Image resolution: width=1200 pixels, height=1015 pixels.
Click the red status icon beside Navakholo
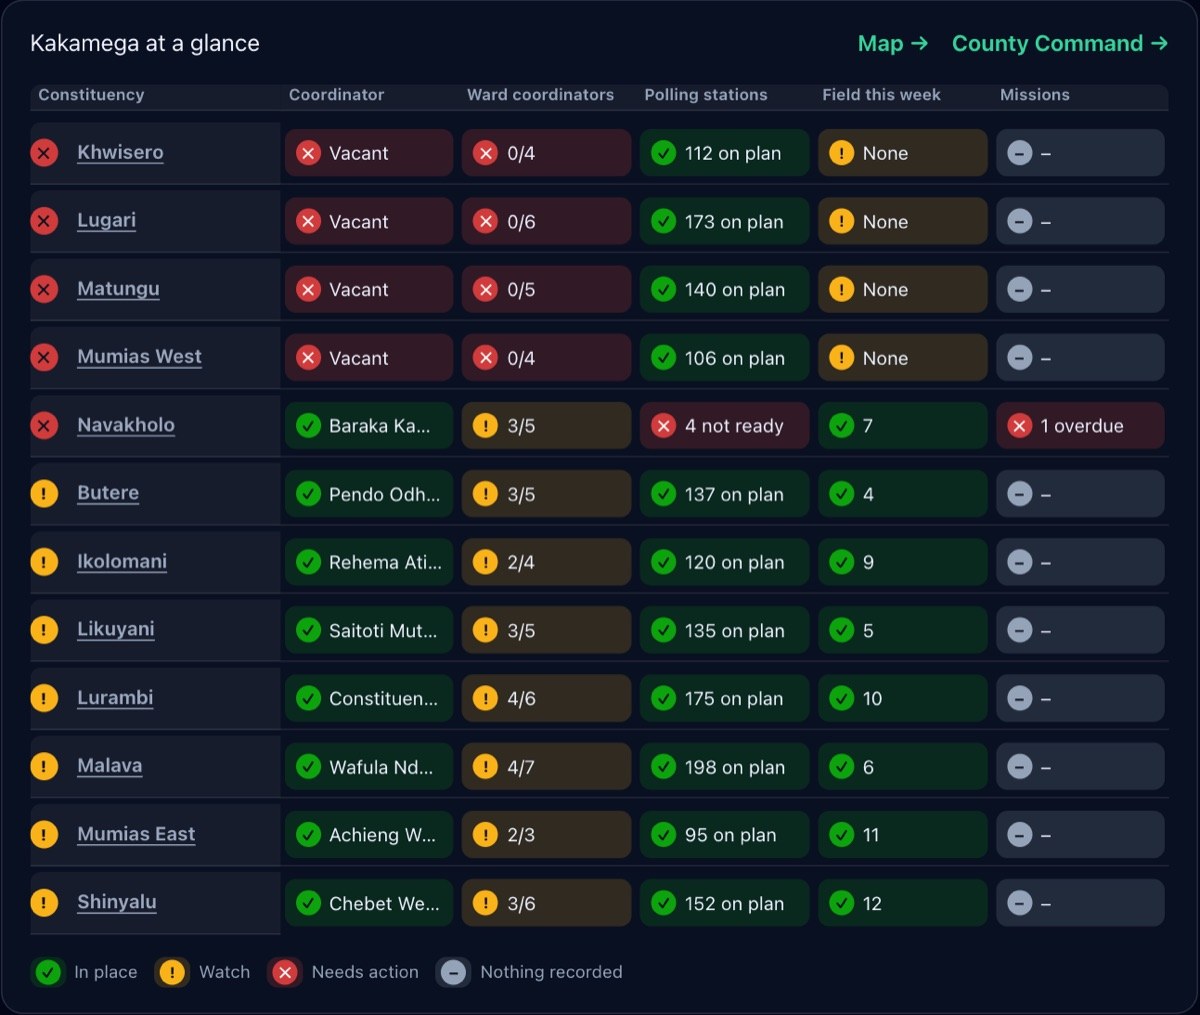pyautogui.click(x=44, y=425)
